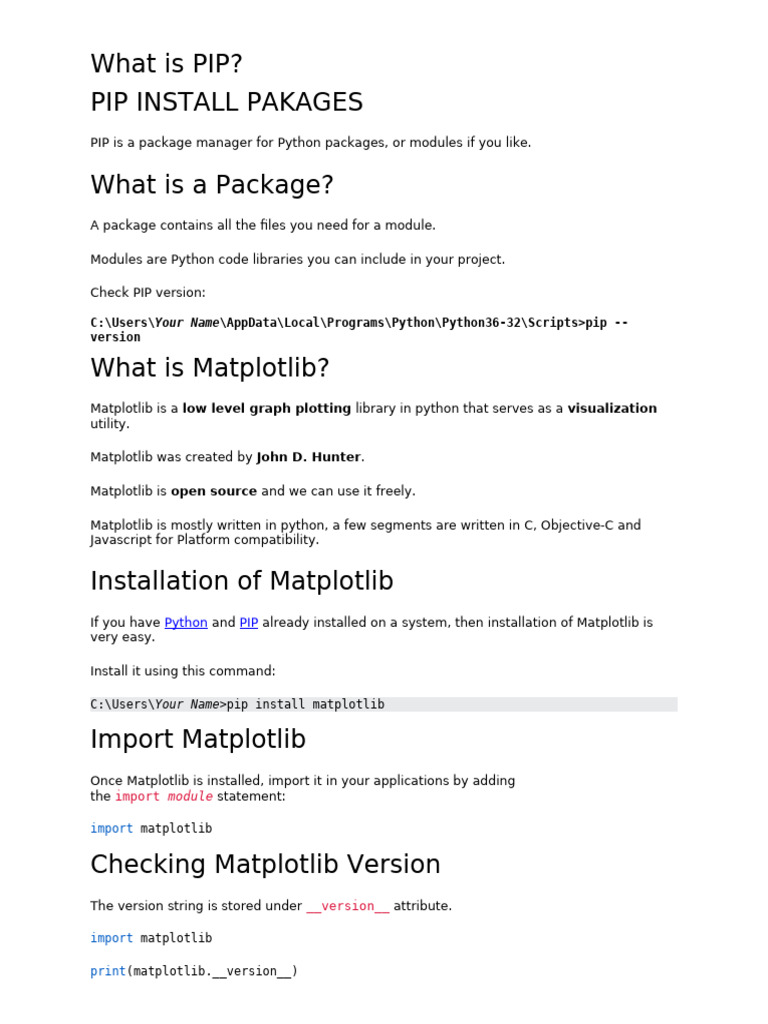Click the 'What is PIP?' heading
This screenshot has width=768, height=1024.
tap(167, 63)
